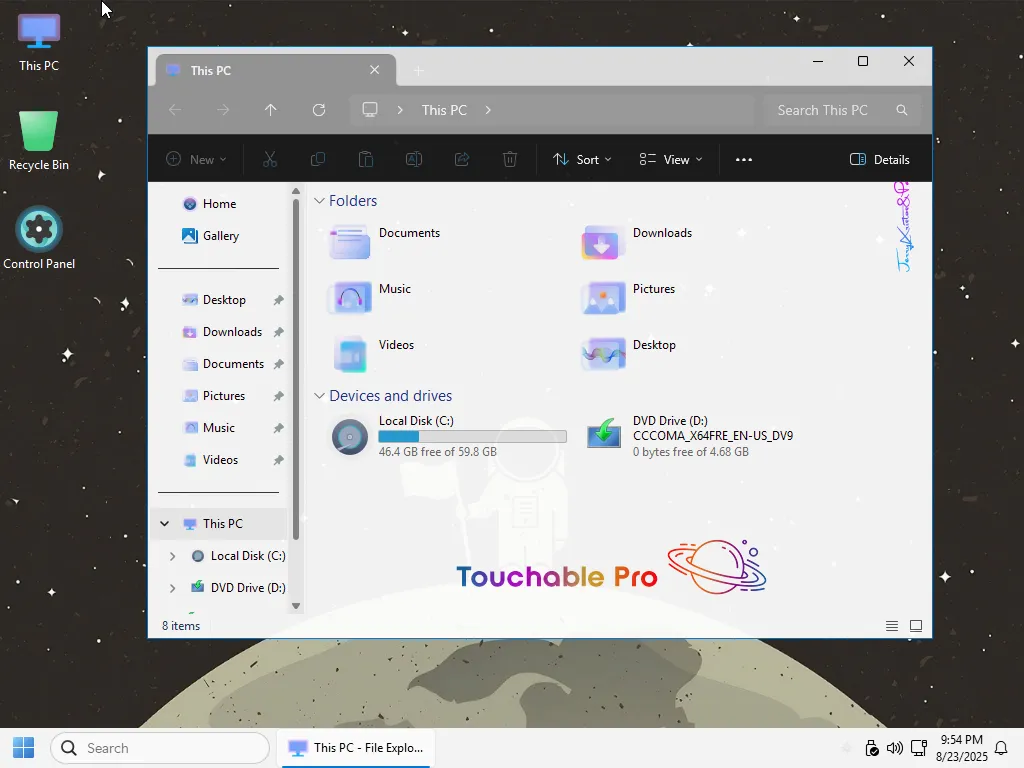Unpin Downloads via its pin icon

(278, 332)
